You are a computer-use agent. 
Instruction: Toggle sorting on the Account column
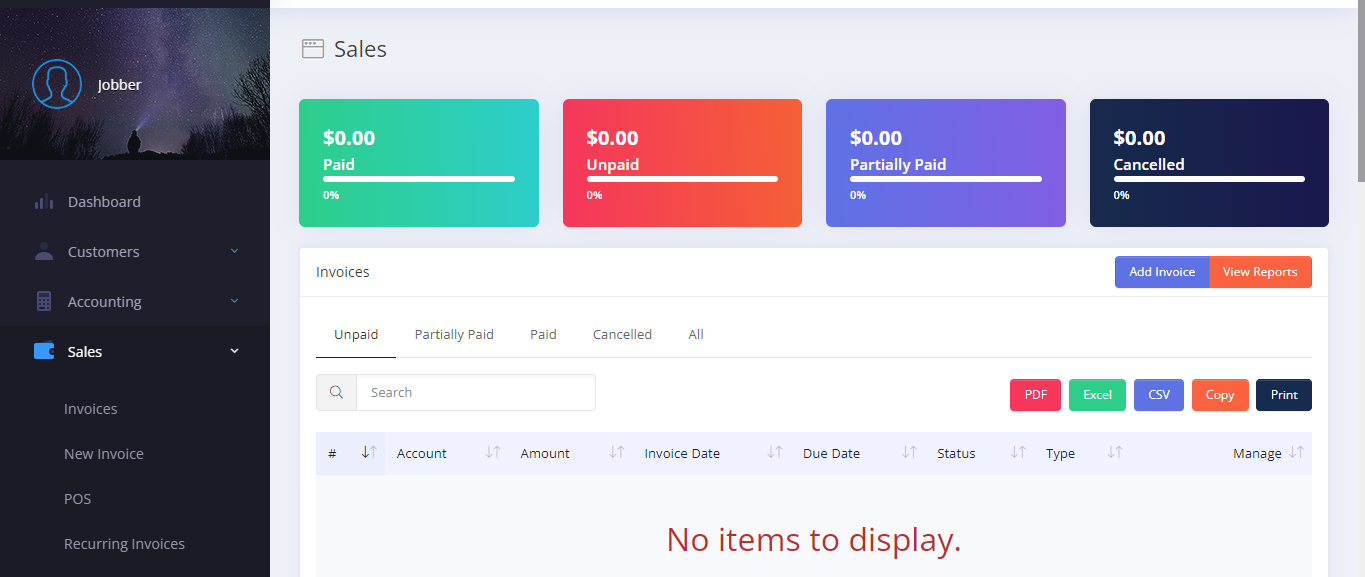(x=490, y=452)
